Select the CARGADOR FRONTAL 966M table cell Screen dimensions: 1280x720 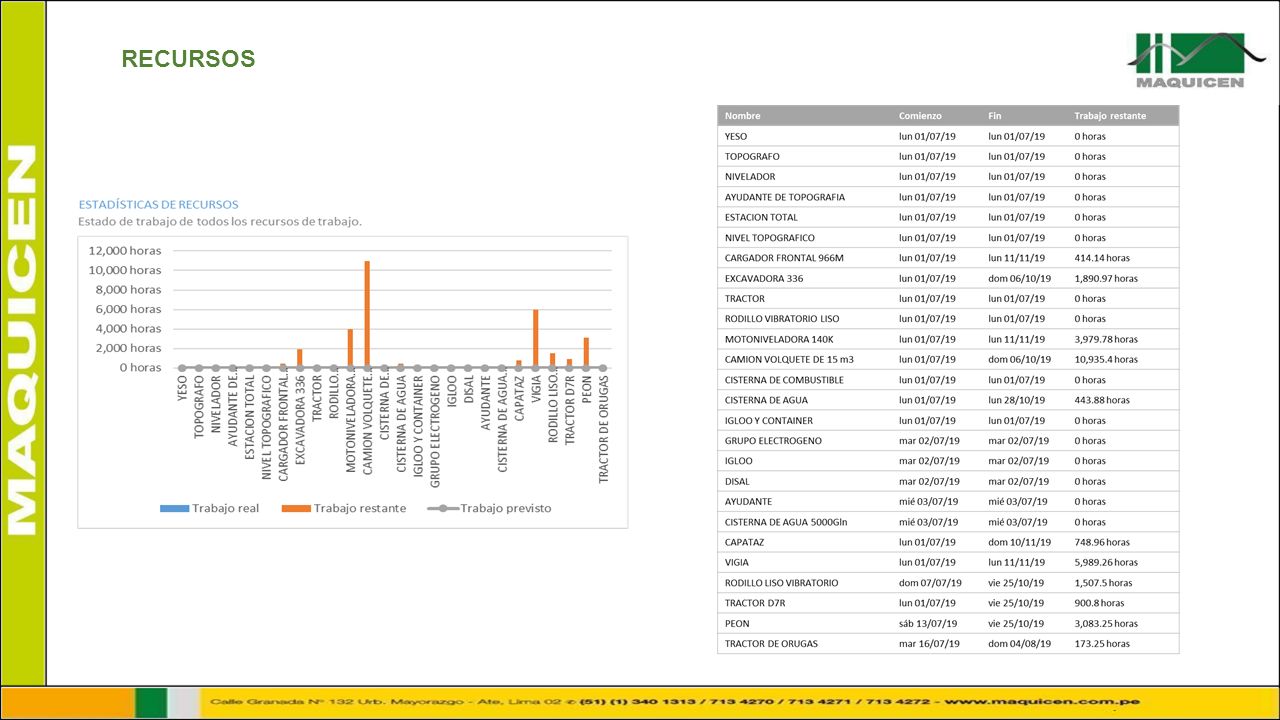[784, 258]
